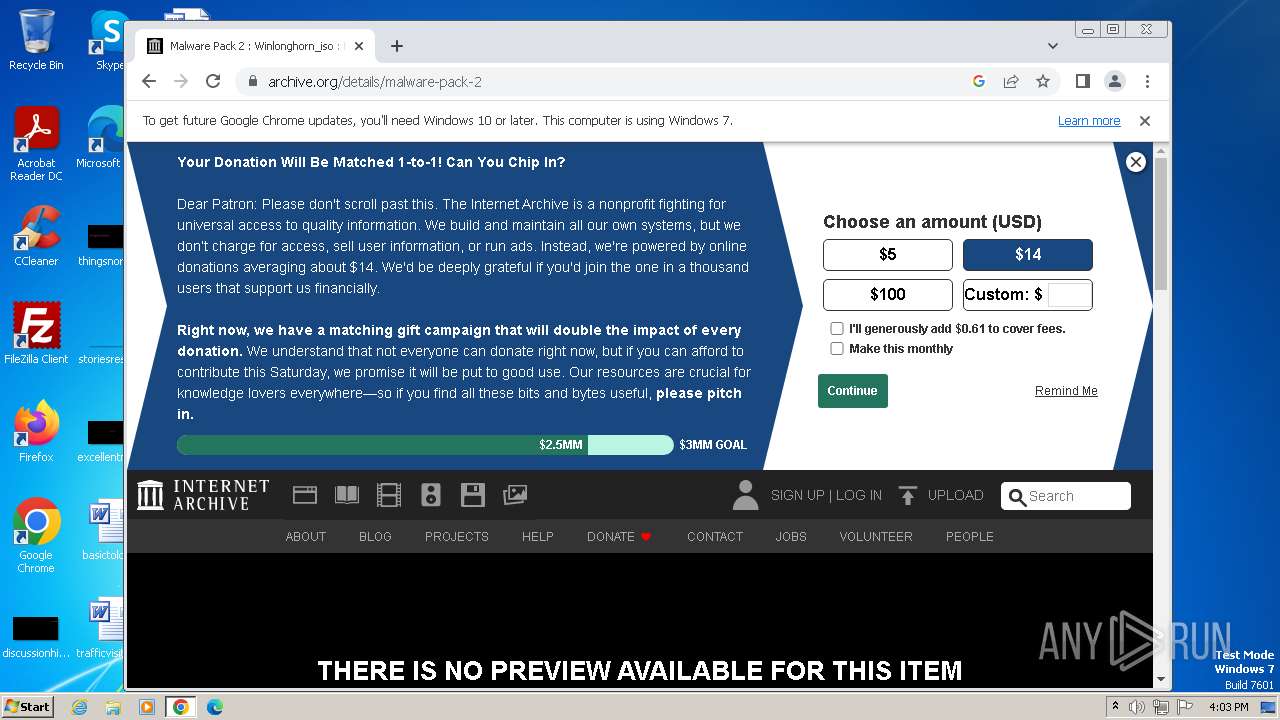
Task: Open Internet Explorer from taskbar
Action: pyautogui.click(x=80, y=707)
